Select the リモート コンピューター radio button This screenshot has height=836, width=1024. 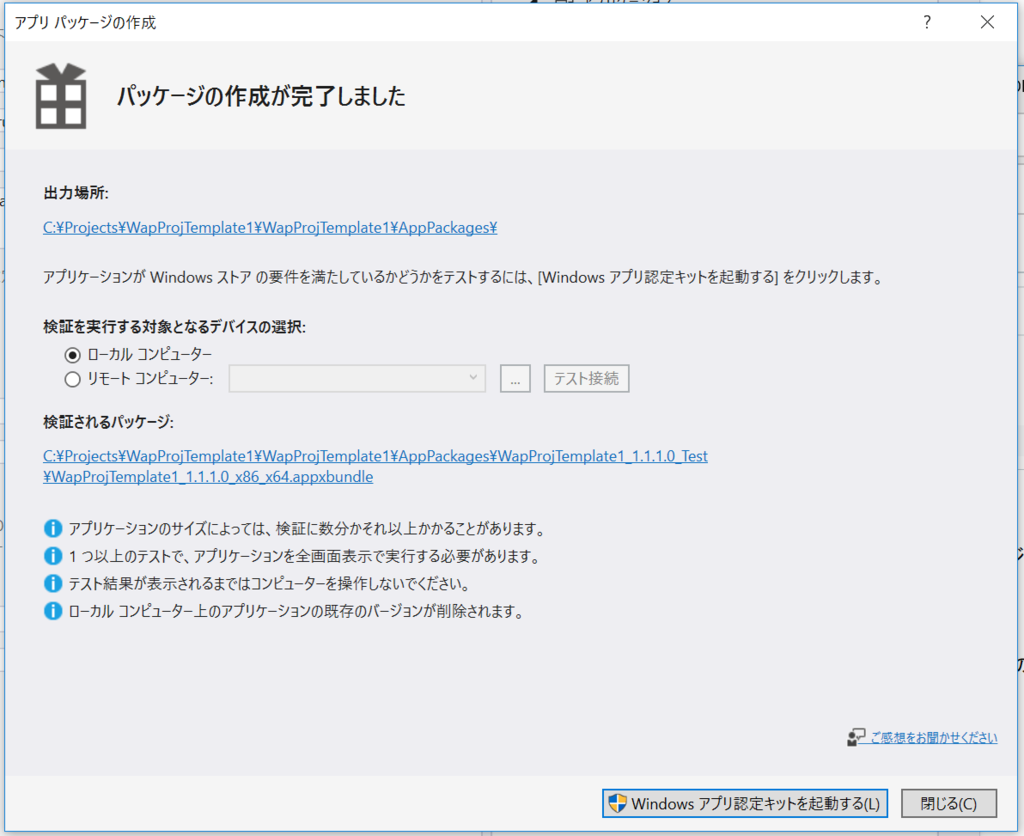72,379
